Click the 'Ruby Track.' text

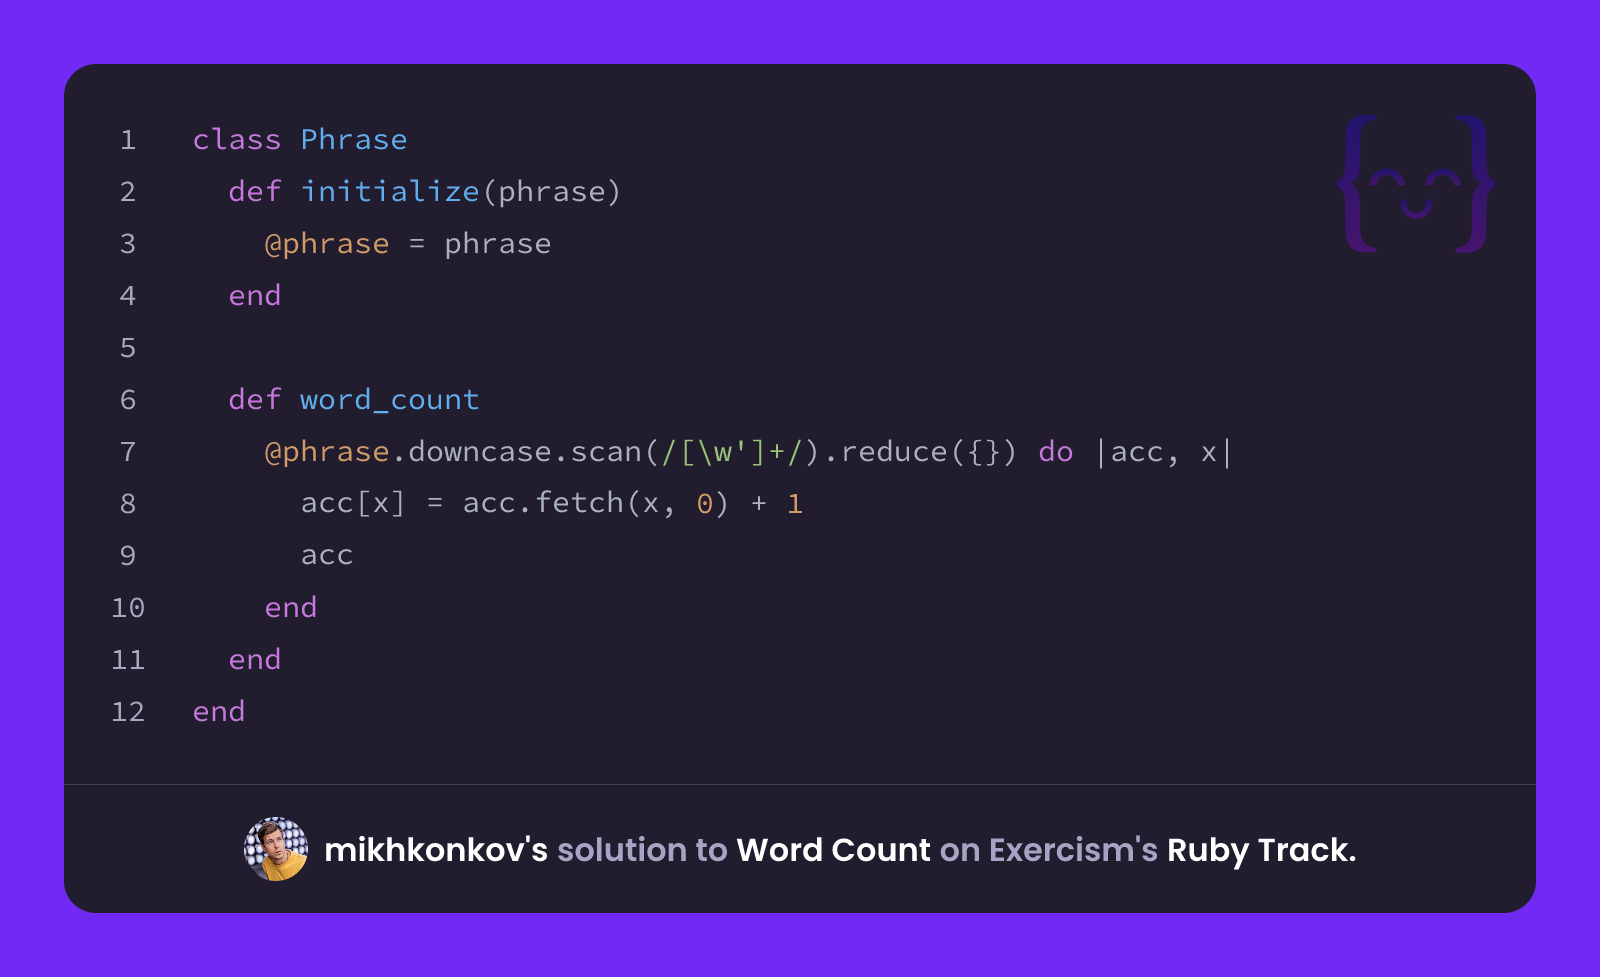[x=1261, y=850]
